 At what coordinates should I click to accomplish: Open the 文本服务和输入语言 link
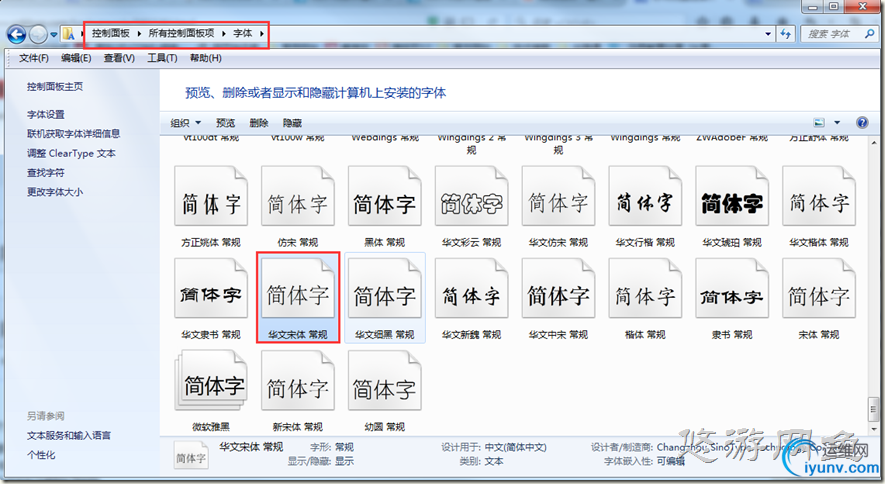click(x=69, y=435)
